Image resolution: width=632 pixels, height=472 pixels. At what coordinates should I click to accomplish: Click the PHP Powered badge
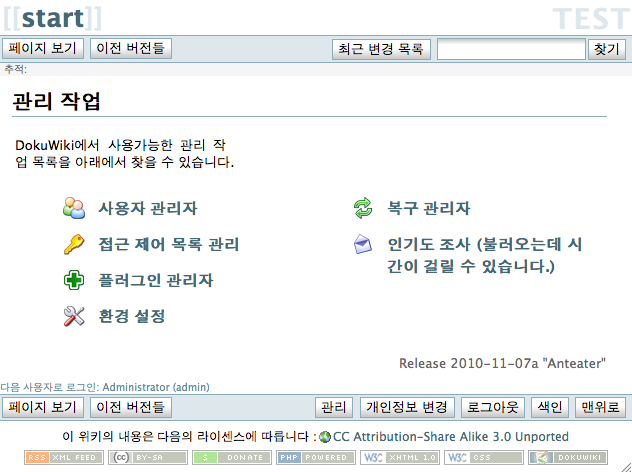click(316, 457)
